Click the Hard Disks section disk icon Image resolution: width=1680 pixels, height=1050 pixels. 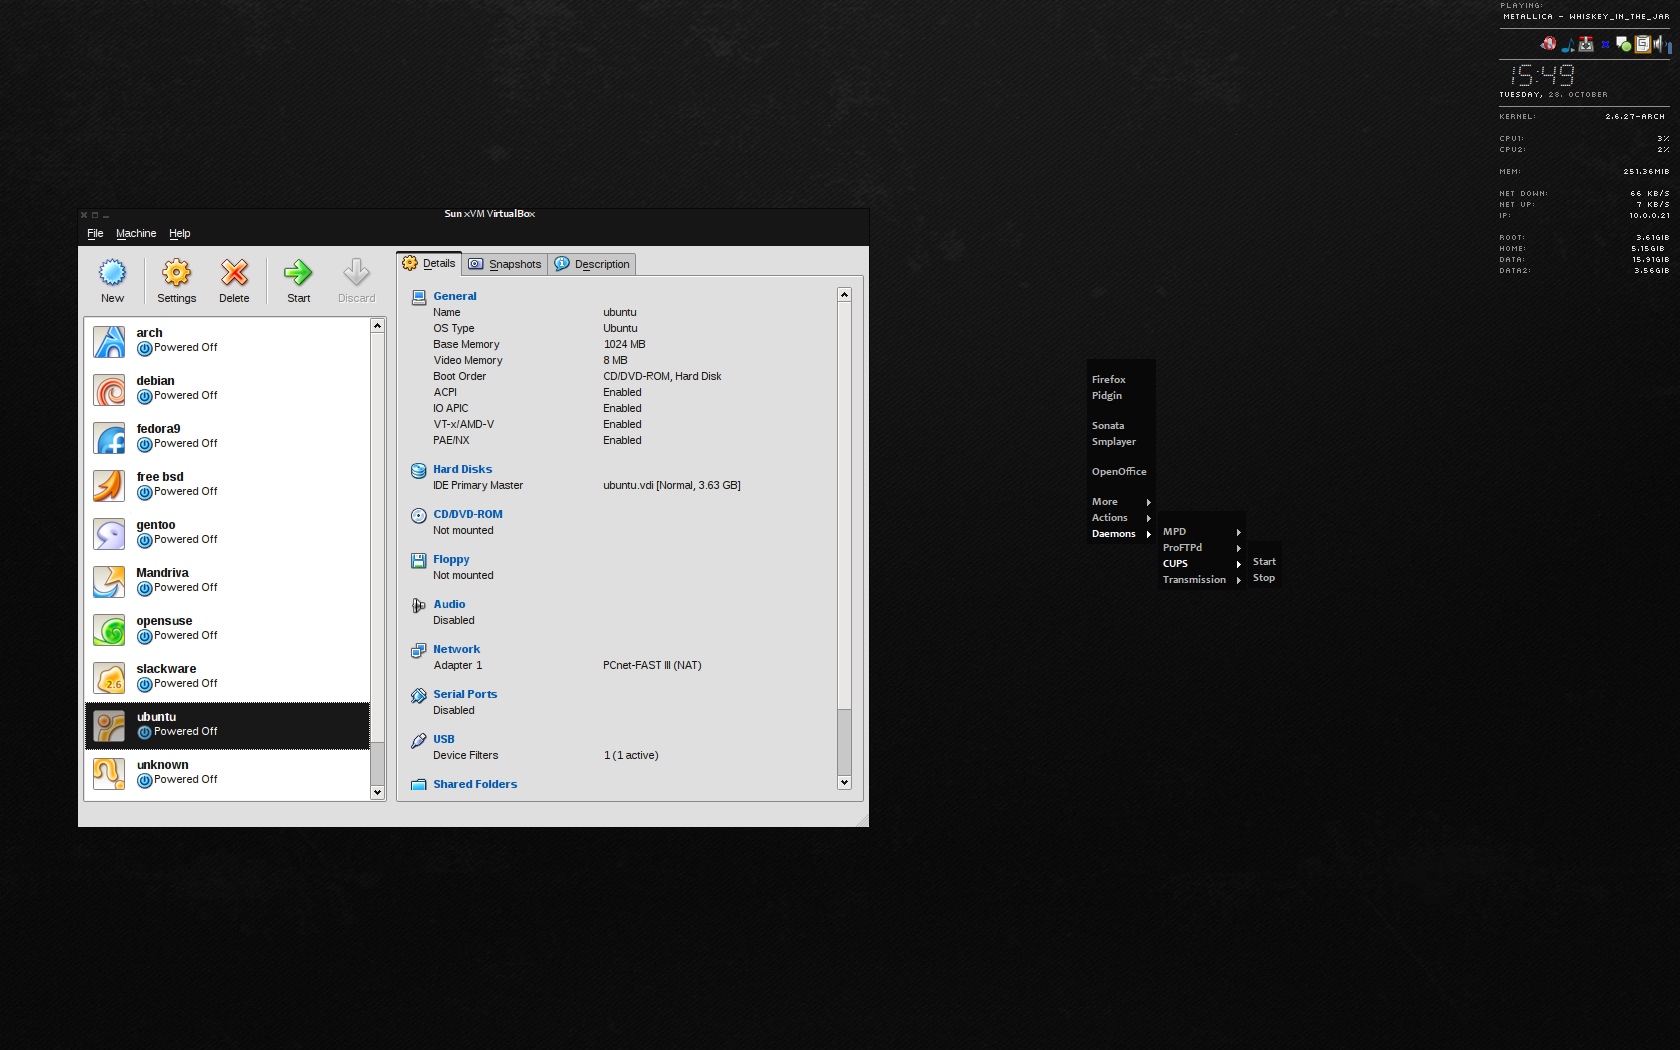click(419, 470)
